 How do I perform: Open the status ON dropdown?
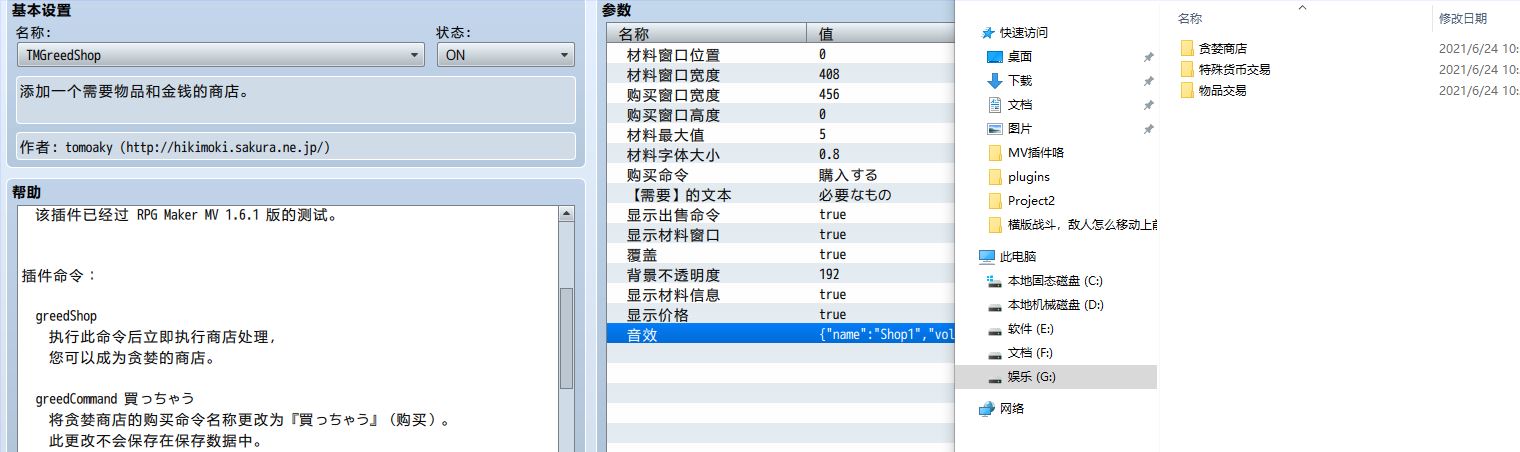coord(505,56)
